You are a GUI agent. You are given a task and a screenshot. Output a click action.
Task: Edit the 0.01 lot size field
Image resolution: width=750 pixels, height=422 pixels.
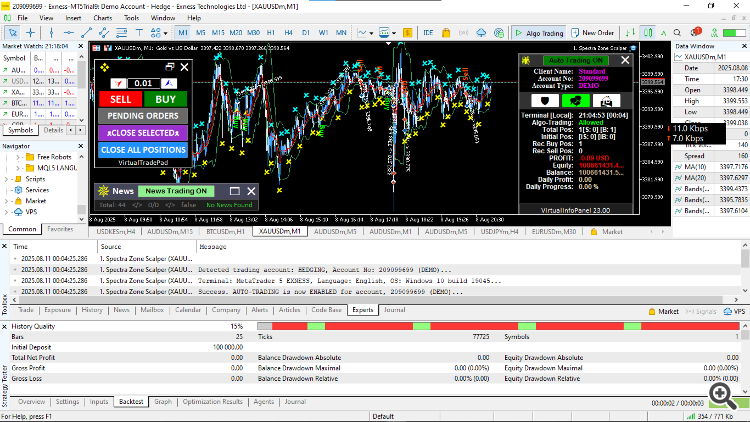click(x=143, y=83)
